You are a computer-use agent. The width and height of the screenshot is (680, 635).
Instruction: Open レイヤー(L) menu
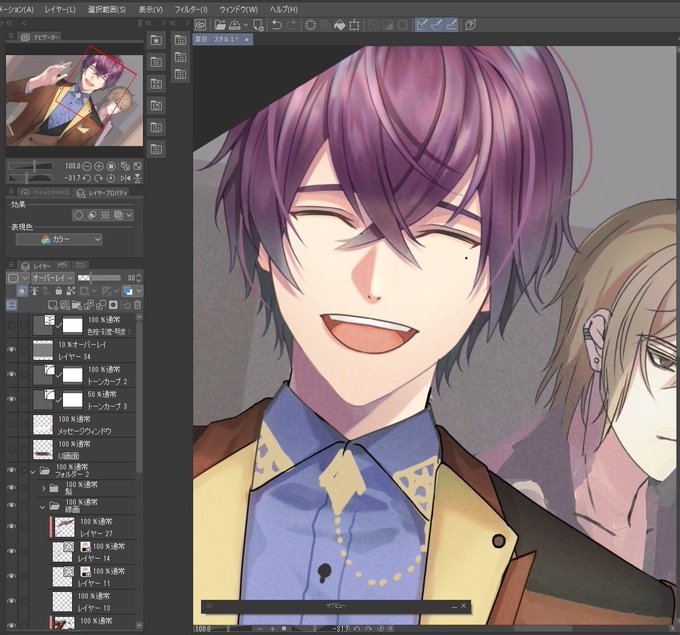pos(60,9)
